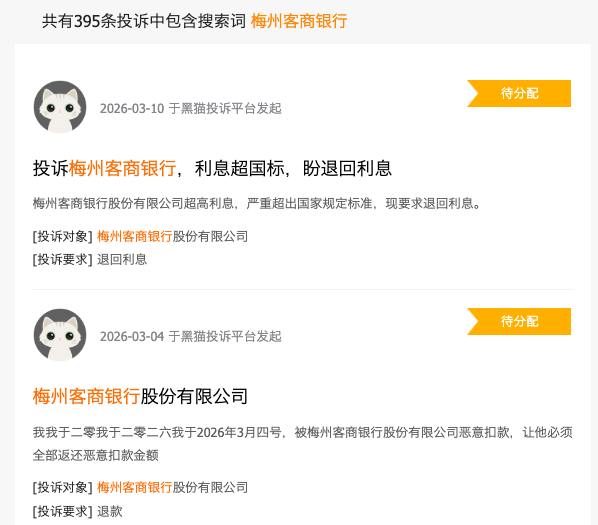Image resolution: width=598 pixels, height=525 pixels.
Task: Click 于黑猫投诉平台发起 text on the first complaint
Action: tap(225, 109)
